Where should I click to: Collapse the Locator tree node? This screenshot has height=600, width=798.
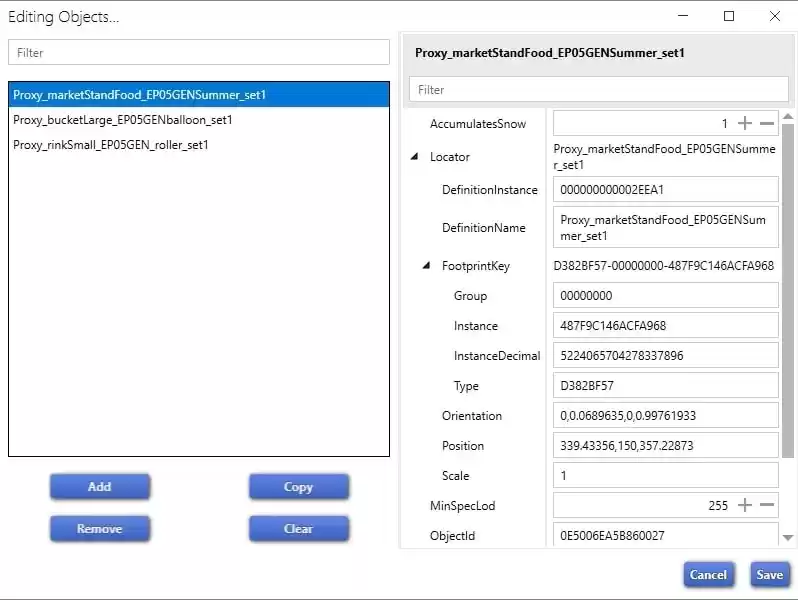click(415, 157)
